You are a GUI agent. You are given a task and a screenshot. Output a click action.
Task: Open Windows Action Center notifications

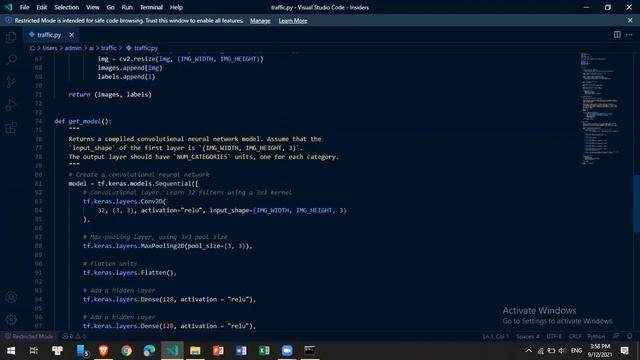pos(624,351)
